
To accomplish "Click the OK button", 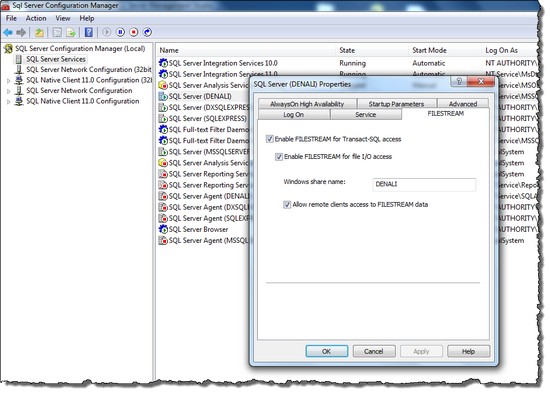I will [x=327, y=351].
